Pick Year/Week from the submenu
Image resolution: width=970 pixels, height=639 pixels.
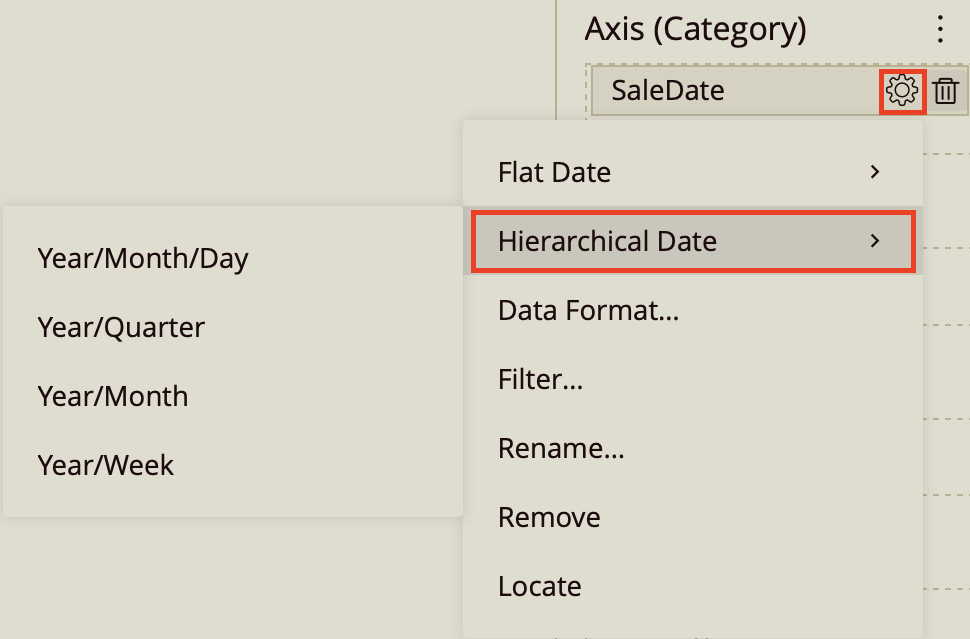[x=105, y=464]
